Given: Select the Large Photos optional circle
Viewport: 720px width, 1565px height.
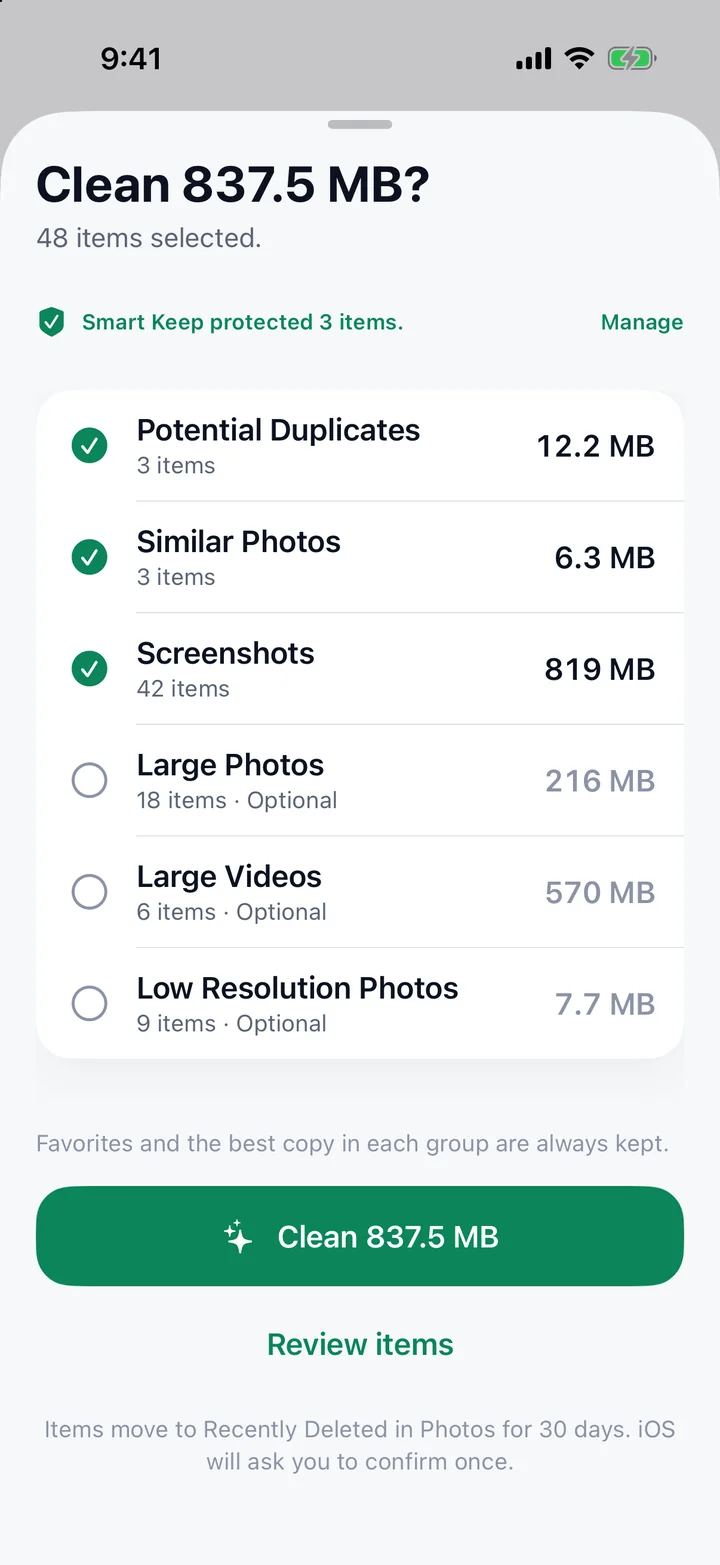Looking at the screenshot, I should [90, 781].
